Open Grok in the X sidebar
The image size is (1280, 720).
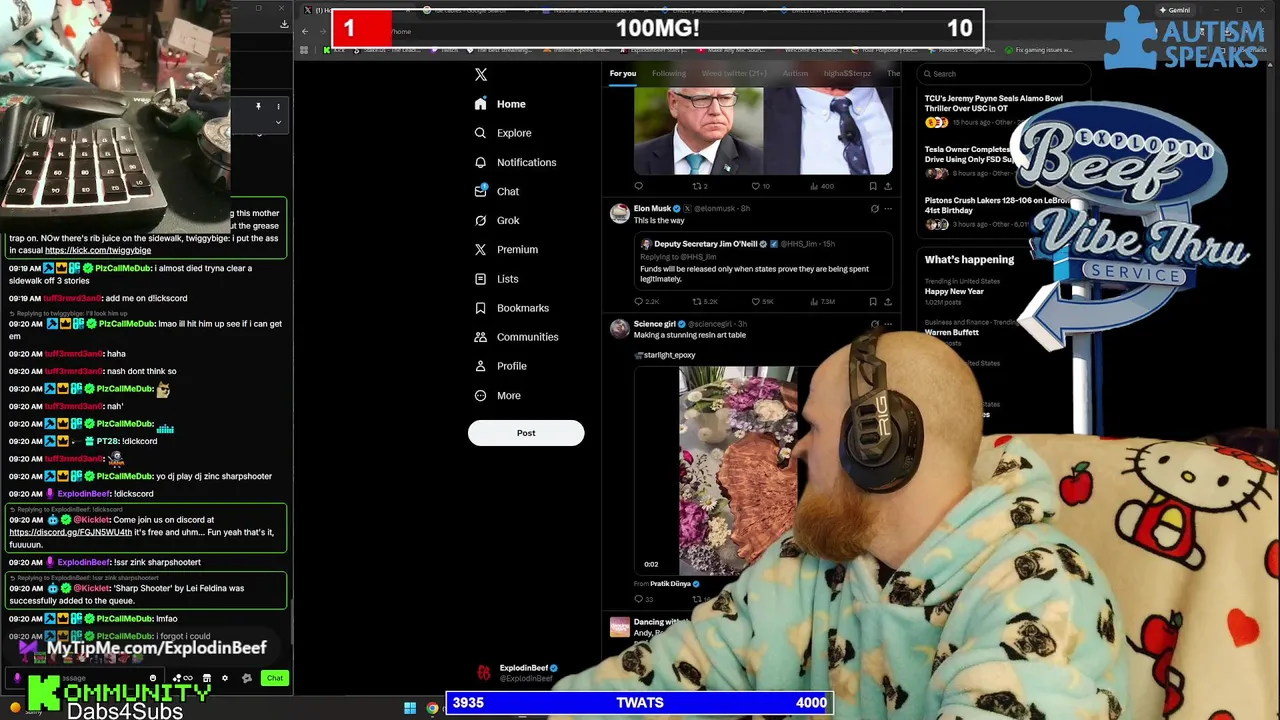point(497,220)
